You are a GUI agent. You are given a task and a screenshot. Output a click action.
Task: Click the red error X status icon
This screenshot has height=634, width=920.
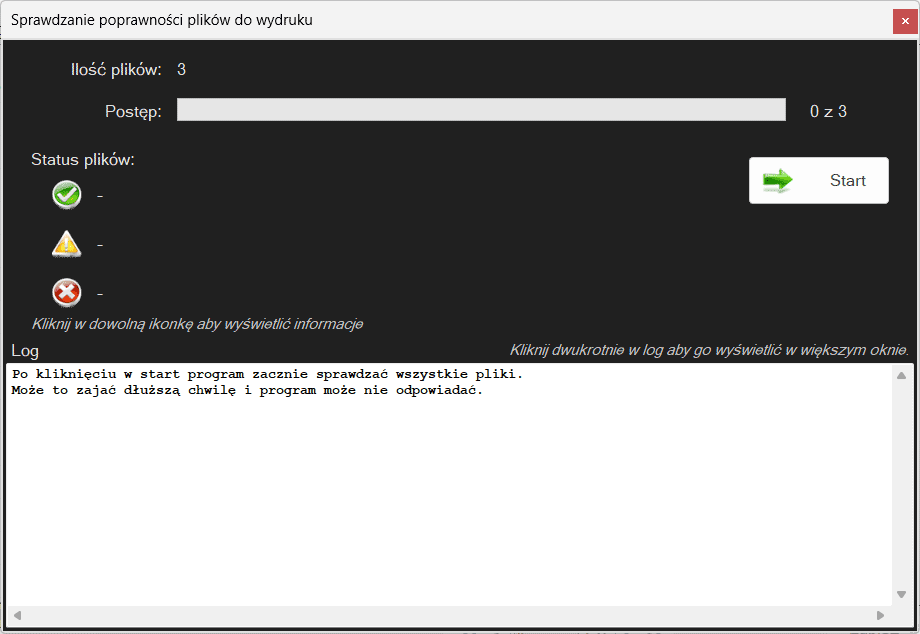66,293
